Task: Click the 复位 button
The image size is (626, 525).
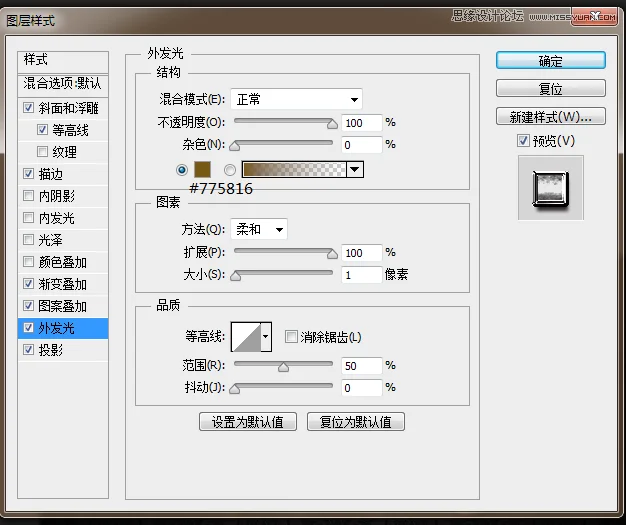Action: pos(551,88)
